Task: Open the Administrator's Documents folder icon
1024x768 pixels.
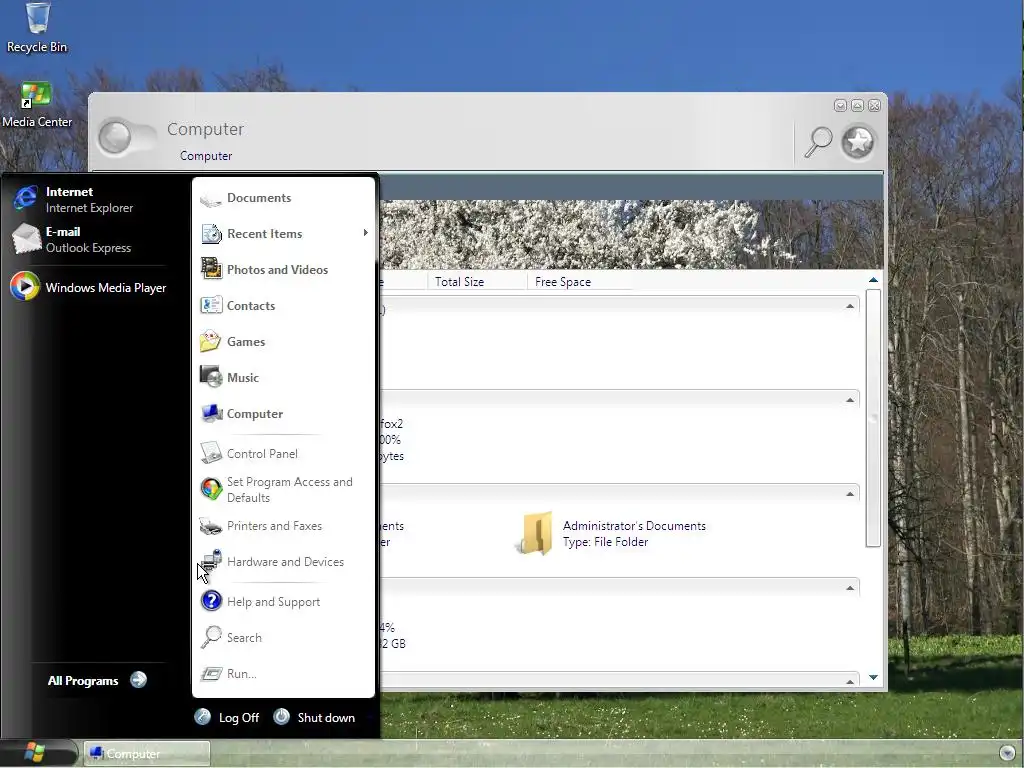Action: click(536, 534)
